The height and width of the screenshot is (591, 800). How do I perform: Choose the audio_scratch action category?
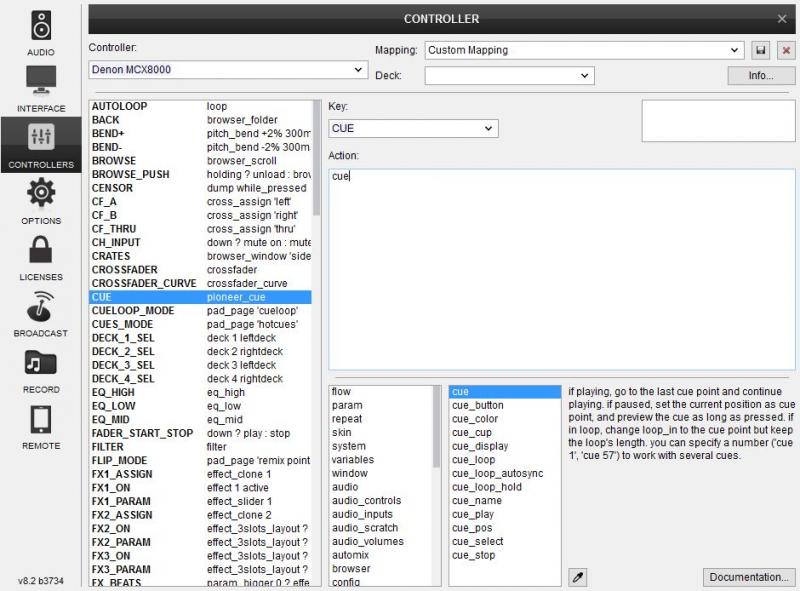click(x=381, y=528)
